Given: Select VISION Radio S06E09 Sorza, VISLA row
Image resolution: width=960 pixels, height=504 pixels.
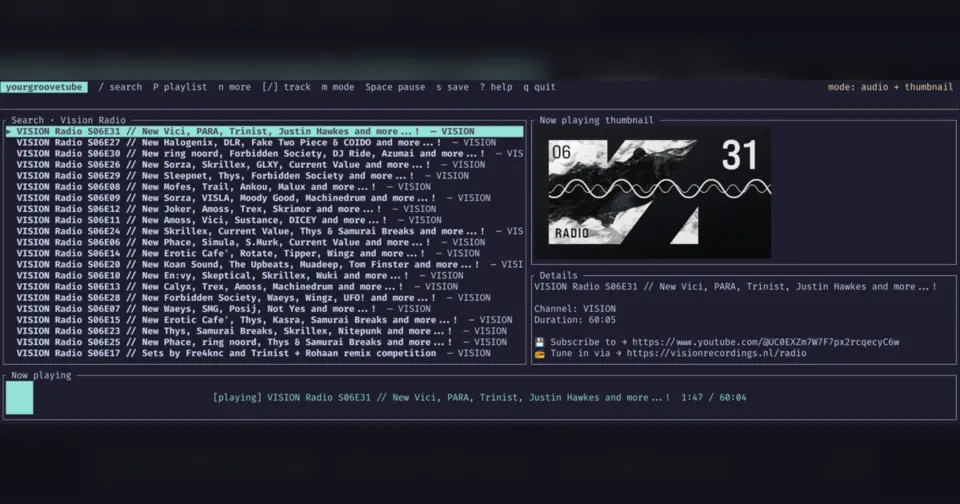Looking at the screenshot, I should tap(264, 198).
